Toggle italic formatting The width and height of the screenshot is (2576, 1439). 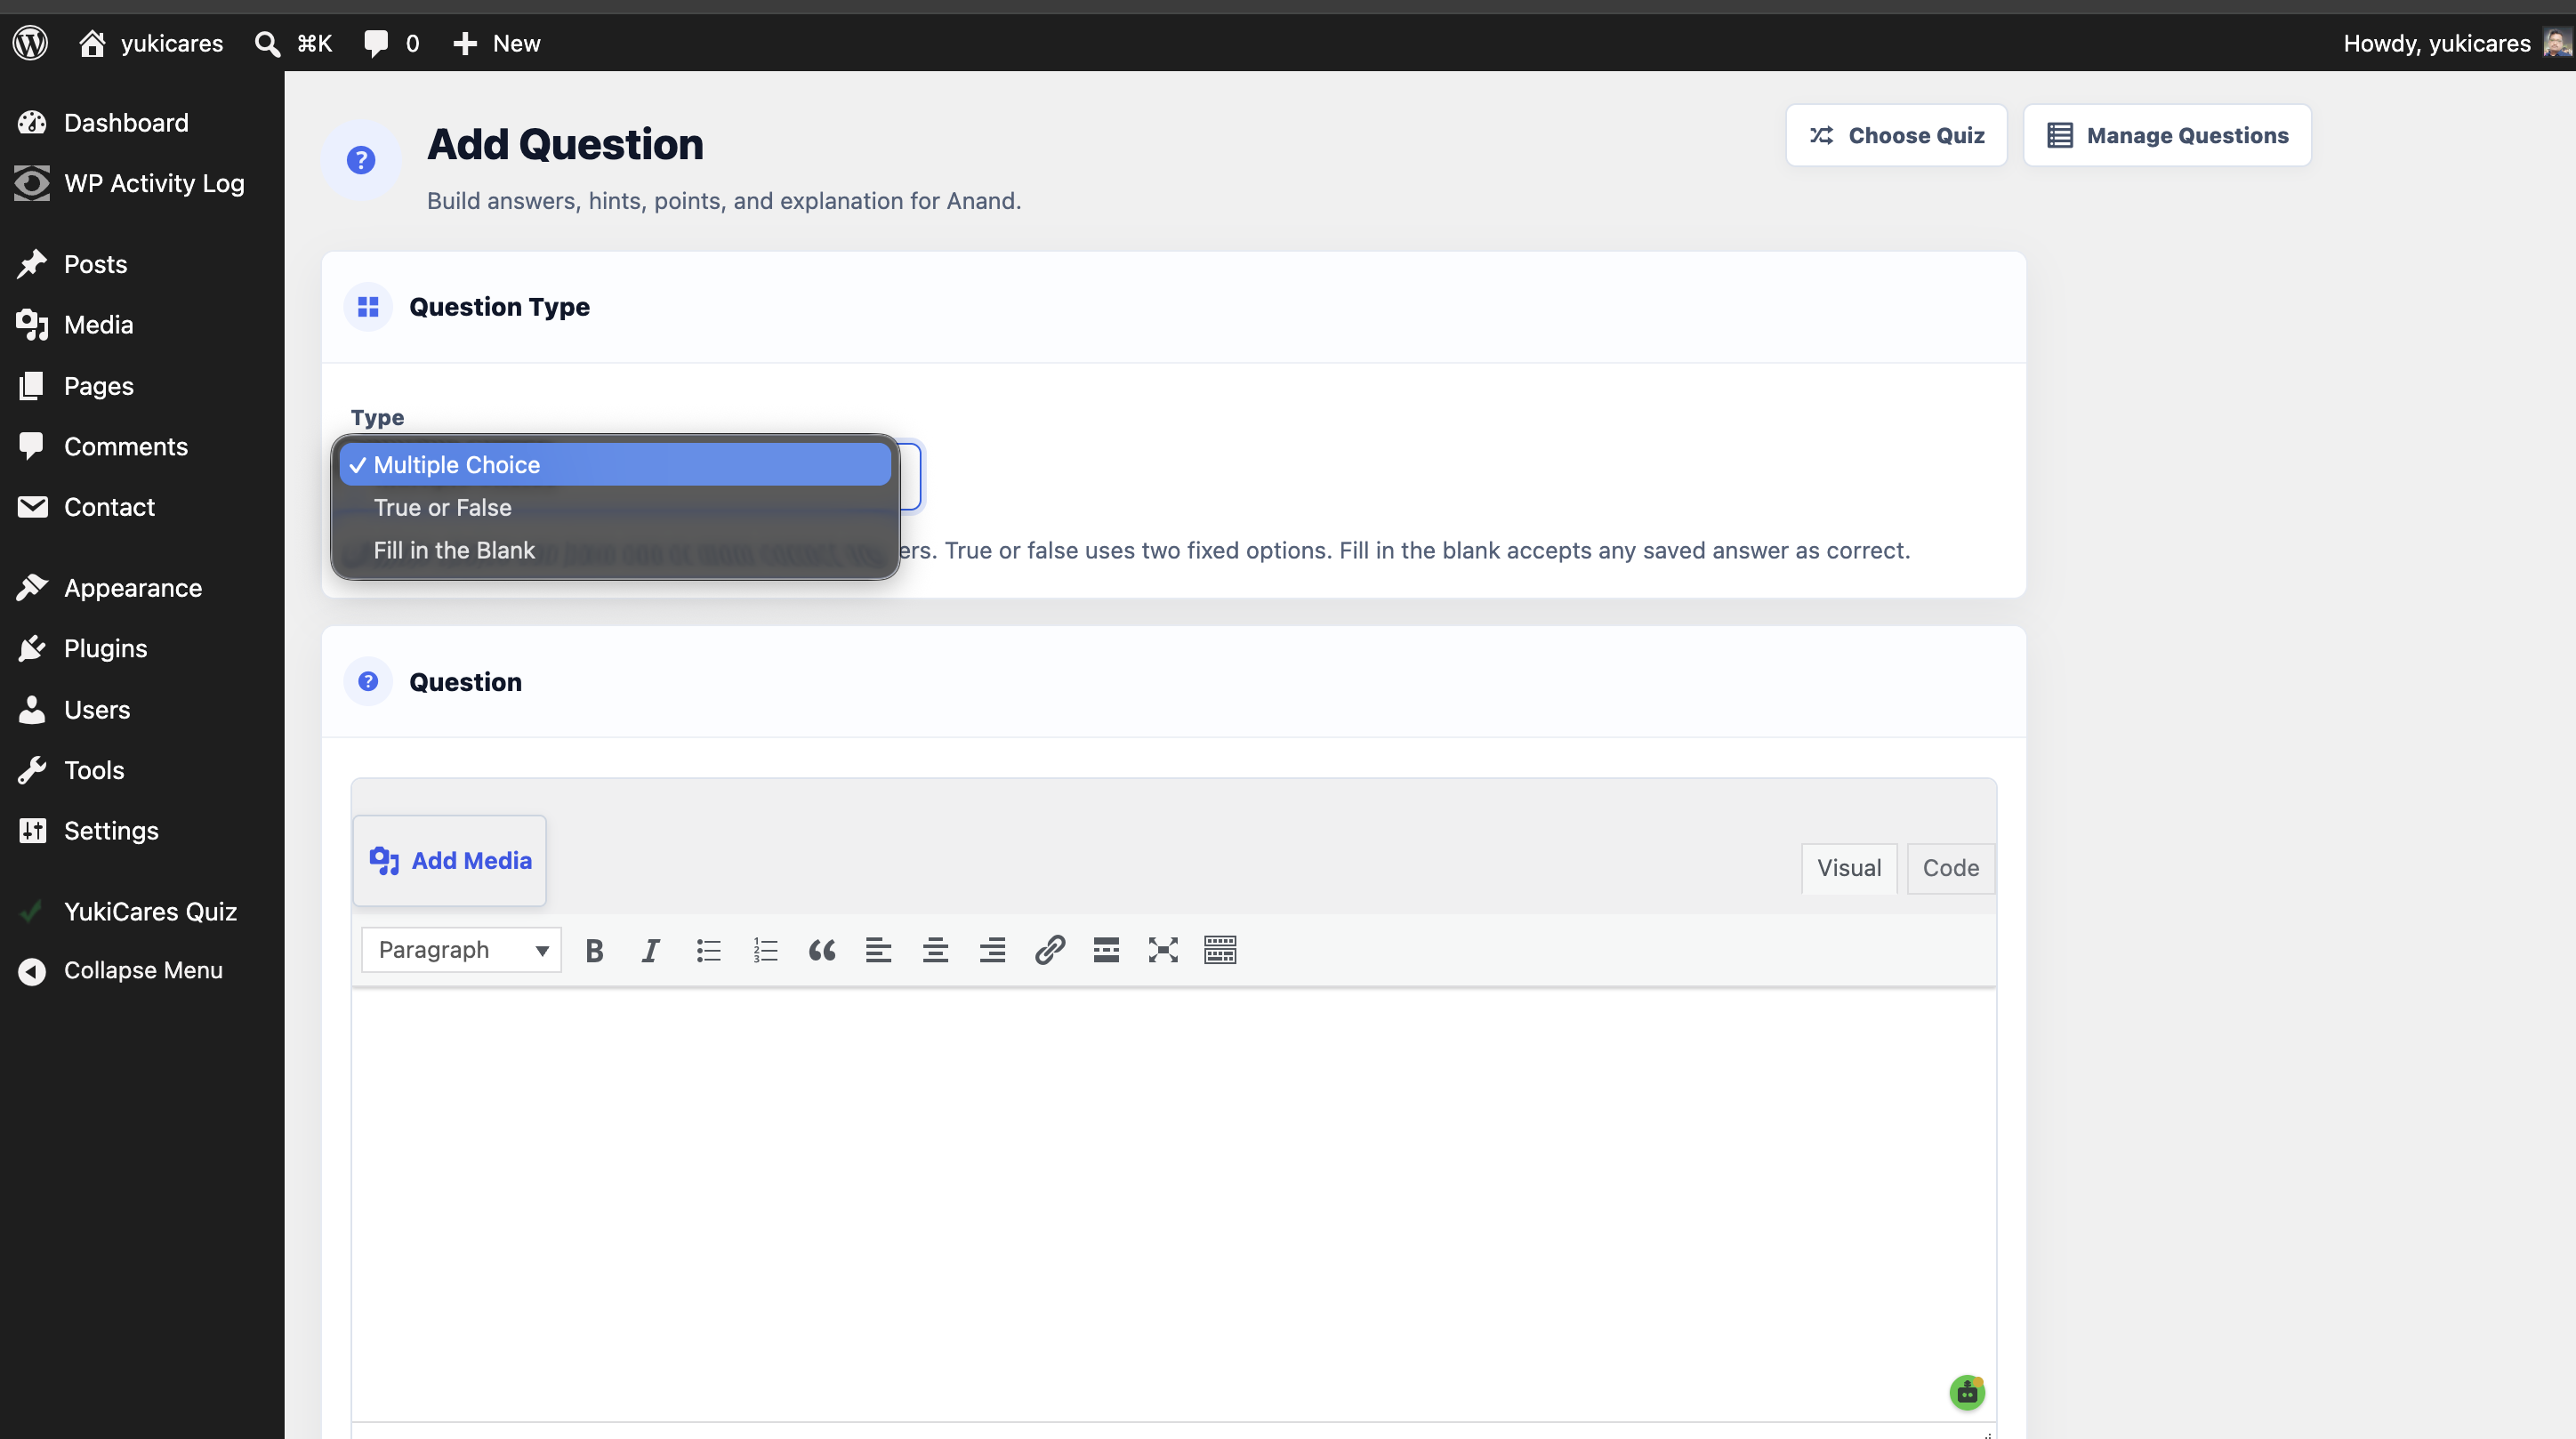click(651, 950)
